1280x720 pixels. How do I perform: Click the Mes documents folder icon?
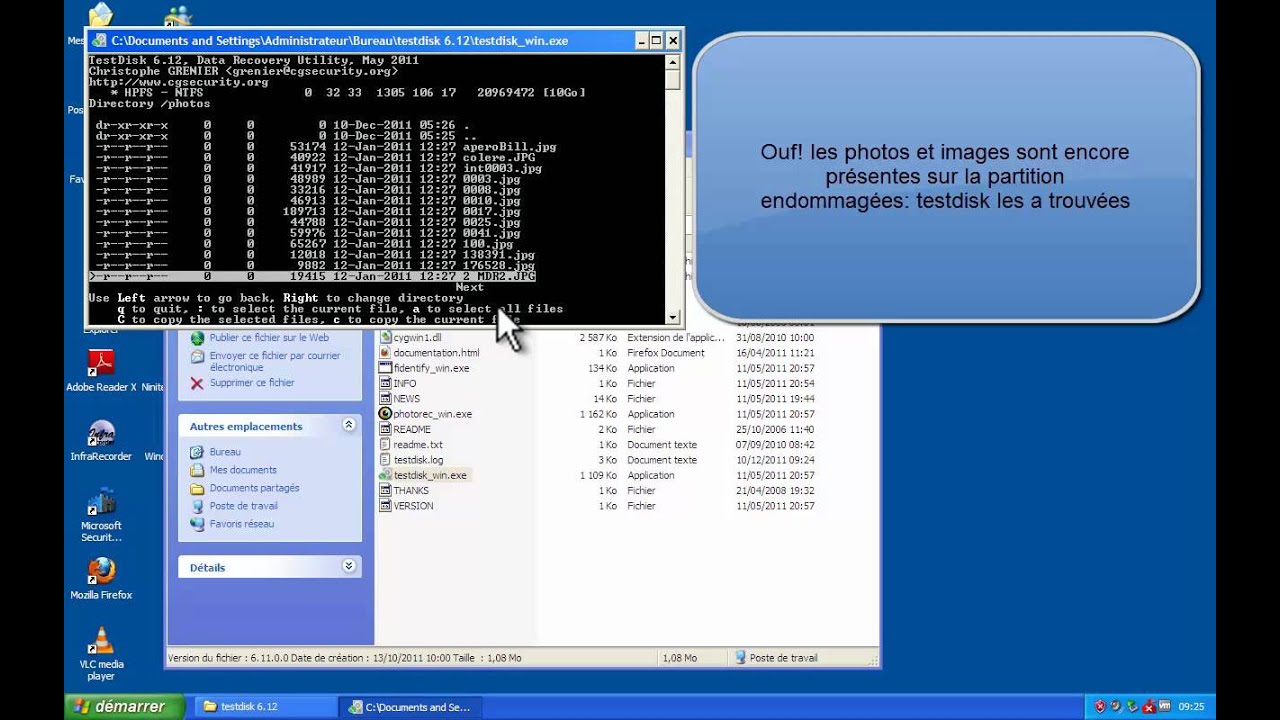(197, 470)
